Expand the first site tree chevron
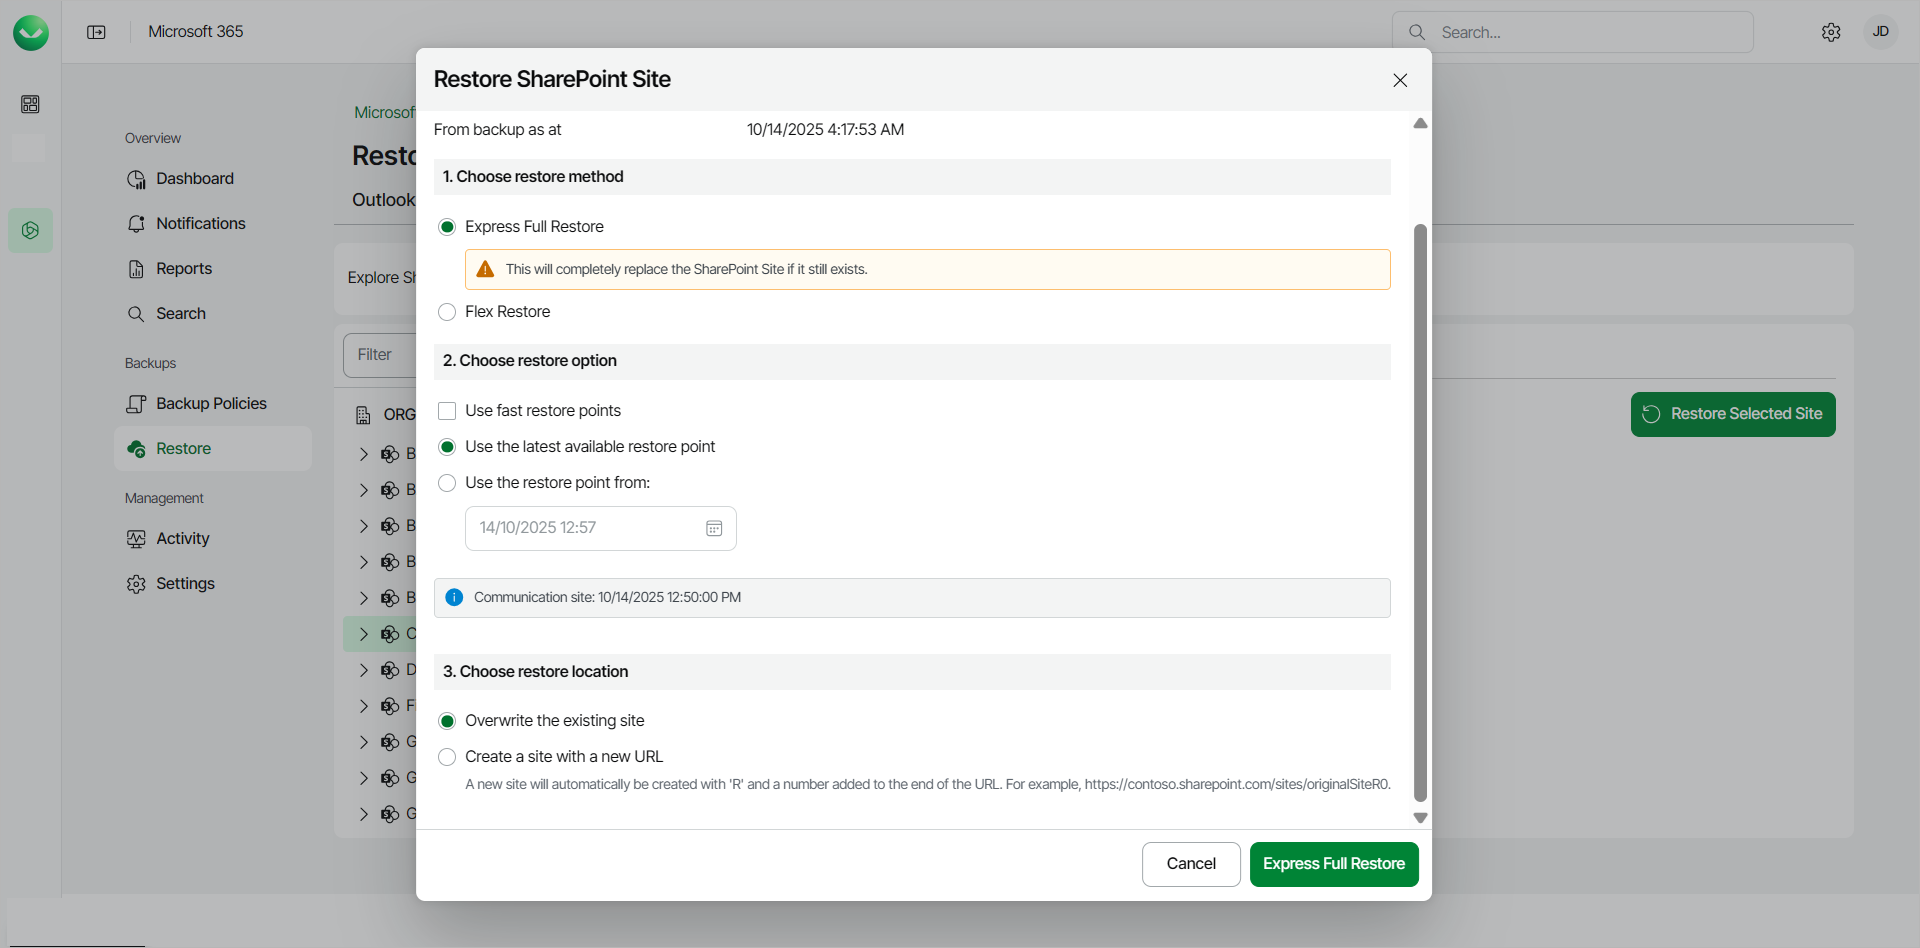The width and height of the screenshot is (1920, 948). 364,454
